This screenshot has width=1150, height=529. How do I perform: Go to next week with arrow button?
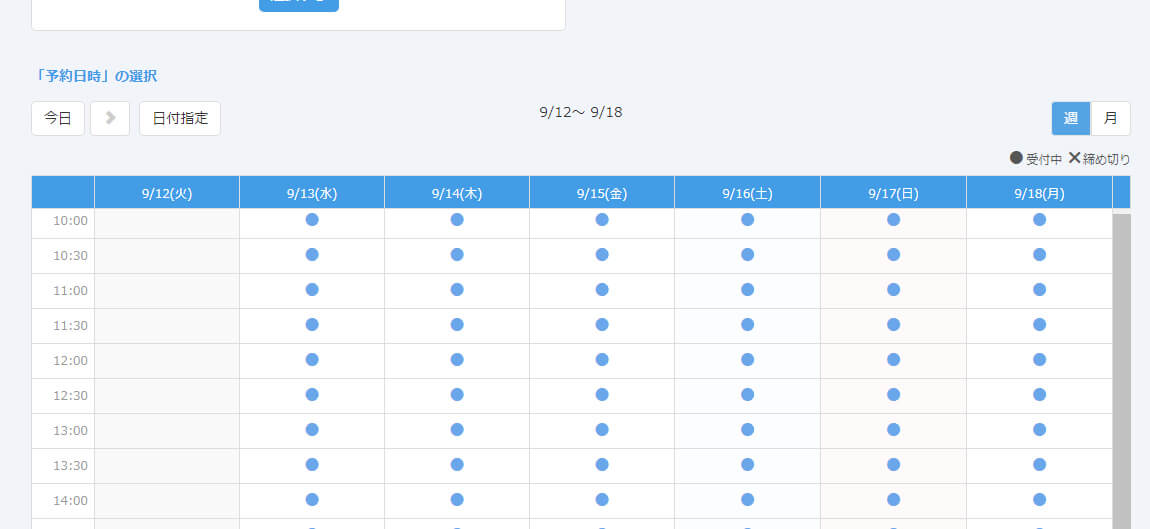click(x=110, y=118)
